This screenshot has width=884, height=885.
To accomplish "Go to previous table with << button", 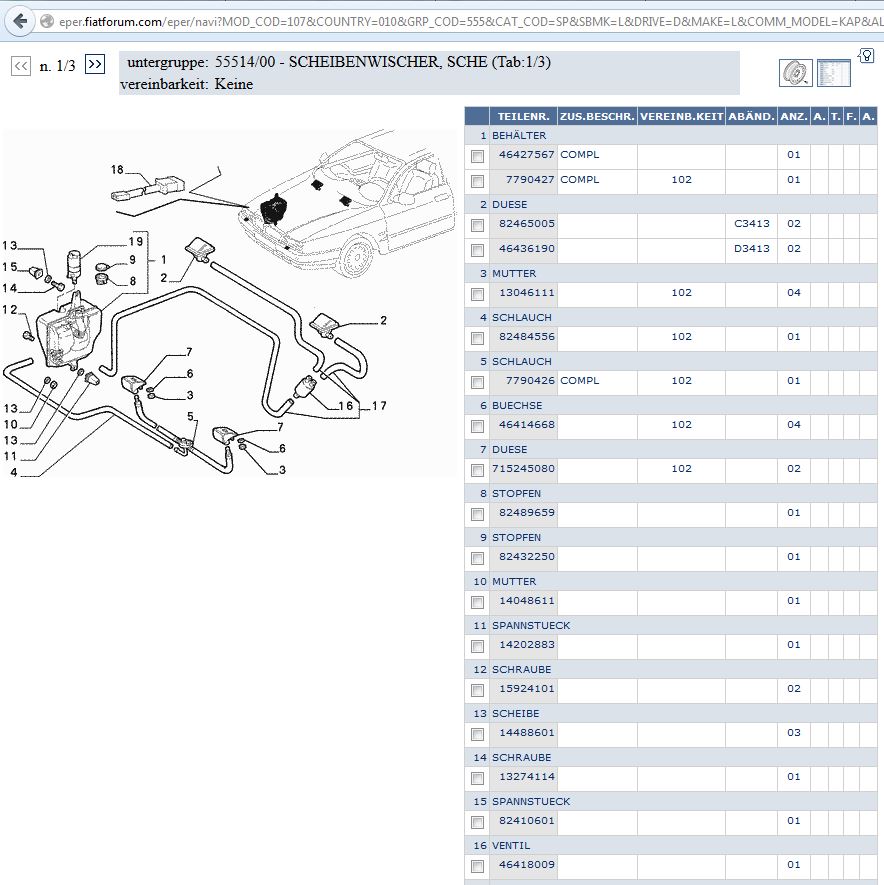I will click(x=21, y=66).
